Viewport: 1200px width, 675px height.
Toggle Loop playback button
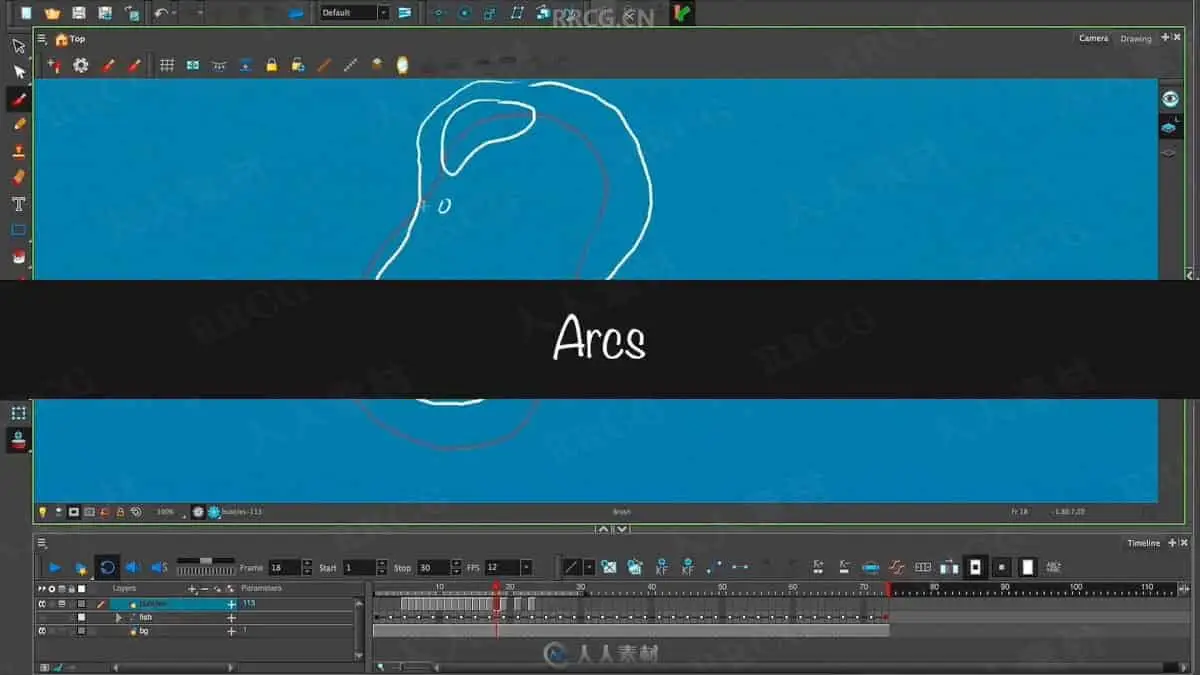click(x=107, y=567)
